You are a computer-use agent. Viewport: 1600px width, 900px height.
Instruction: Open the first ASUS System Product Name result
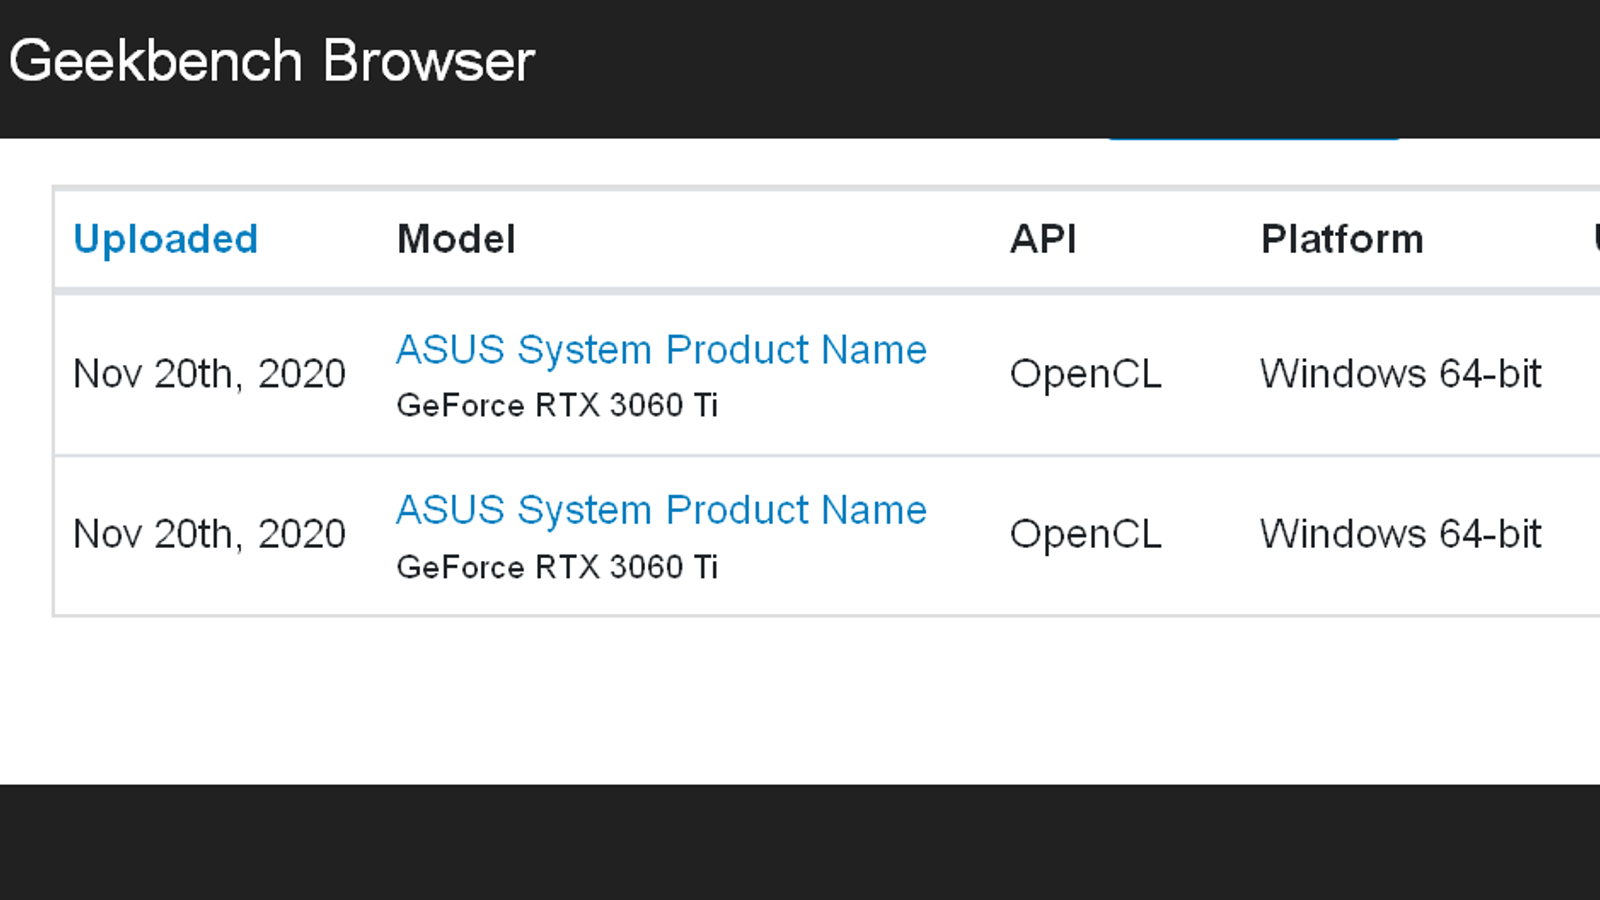[x=661, y=350]
